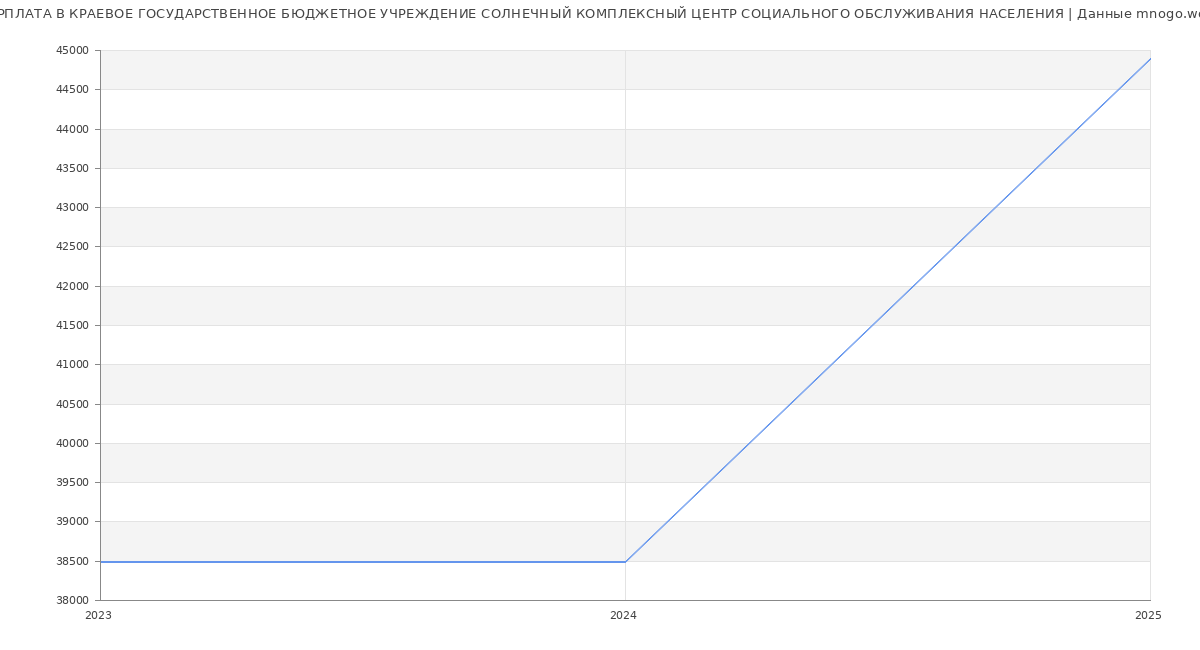Select the 45000 y-axis label
The width and height of the screenshot is (1200, 650).
coord(73,51)
